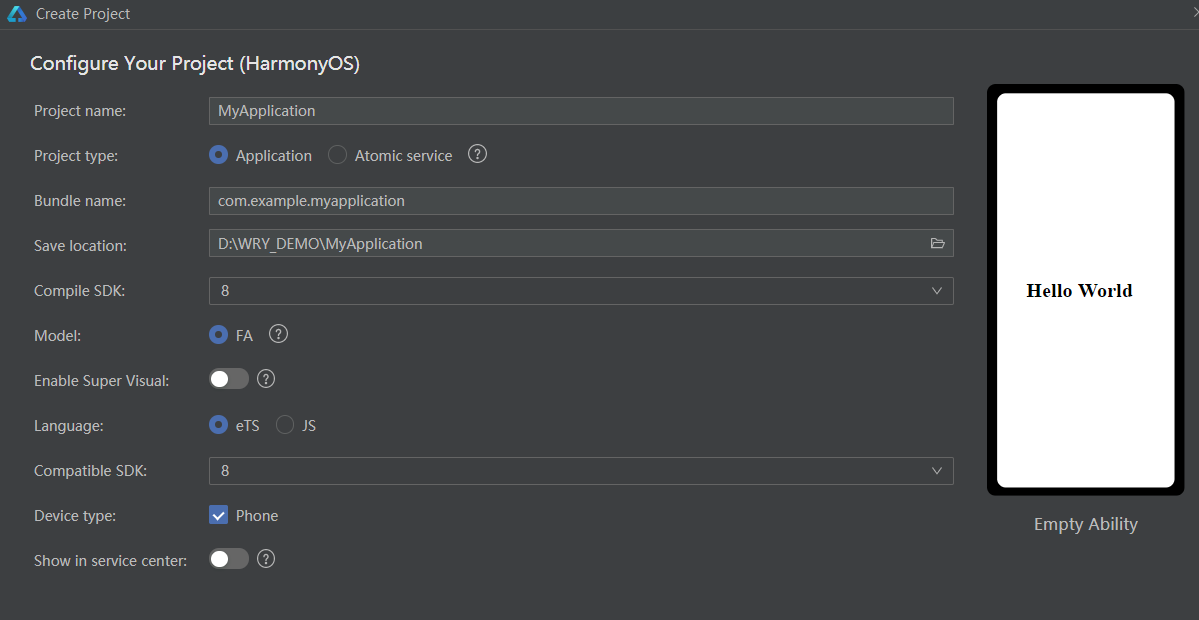The height and width of the screenshot is (620, 1199).
Task: Click the Create Project window title
Action: click(x=83, y=14)
